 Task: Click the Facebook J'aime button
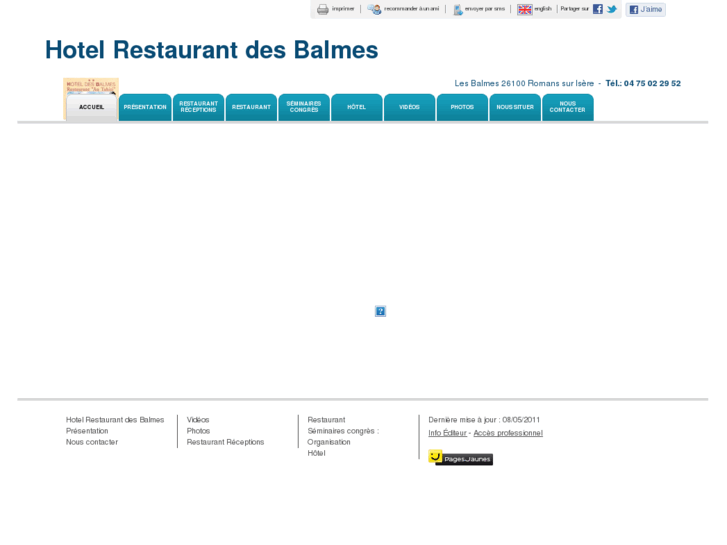pyautogui.click(x=645, y=9)
